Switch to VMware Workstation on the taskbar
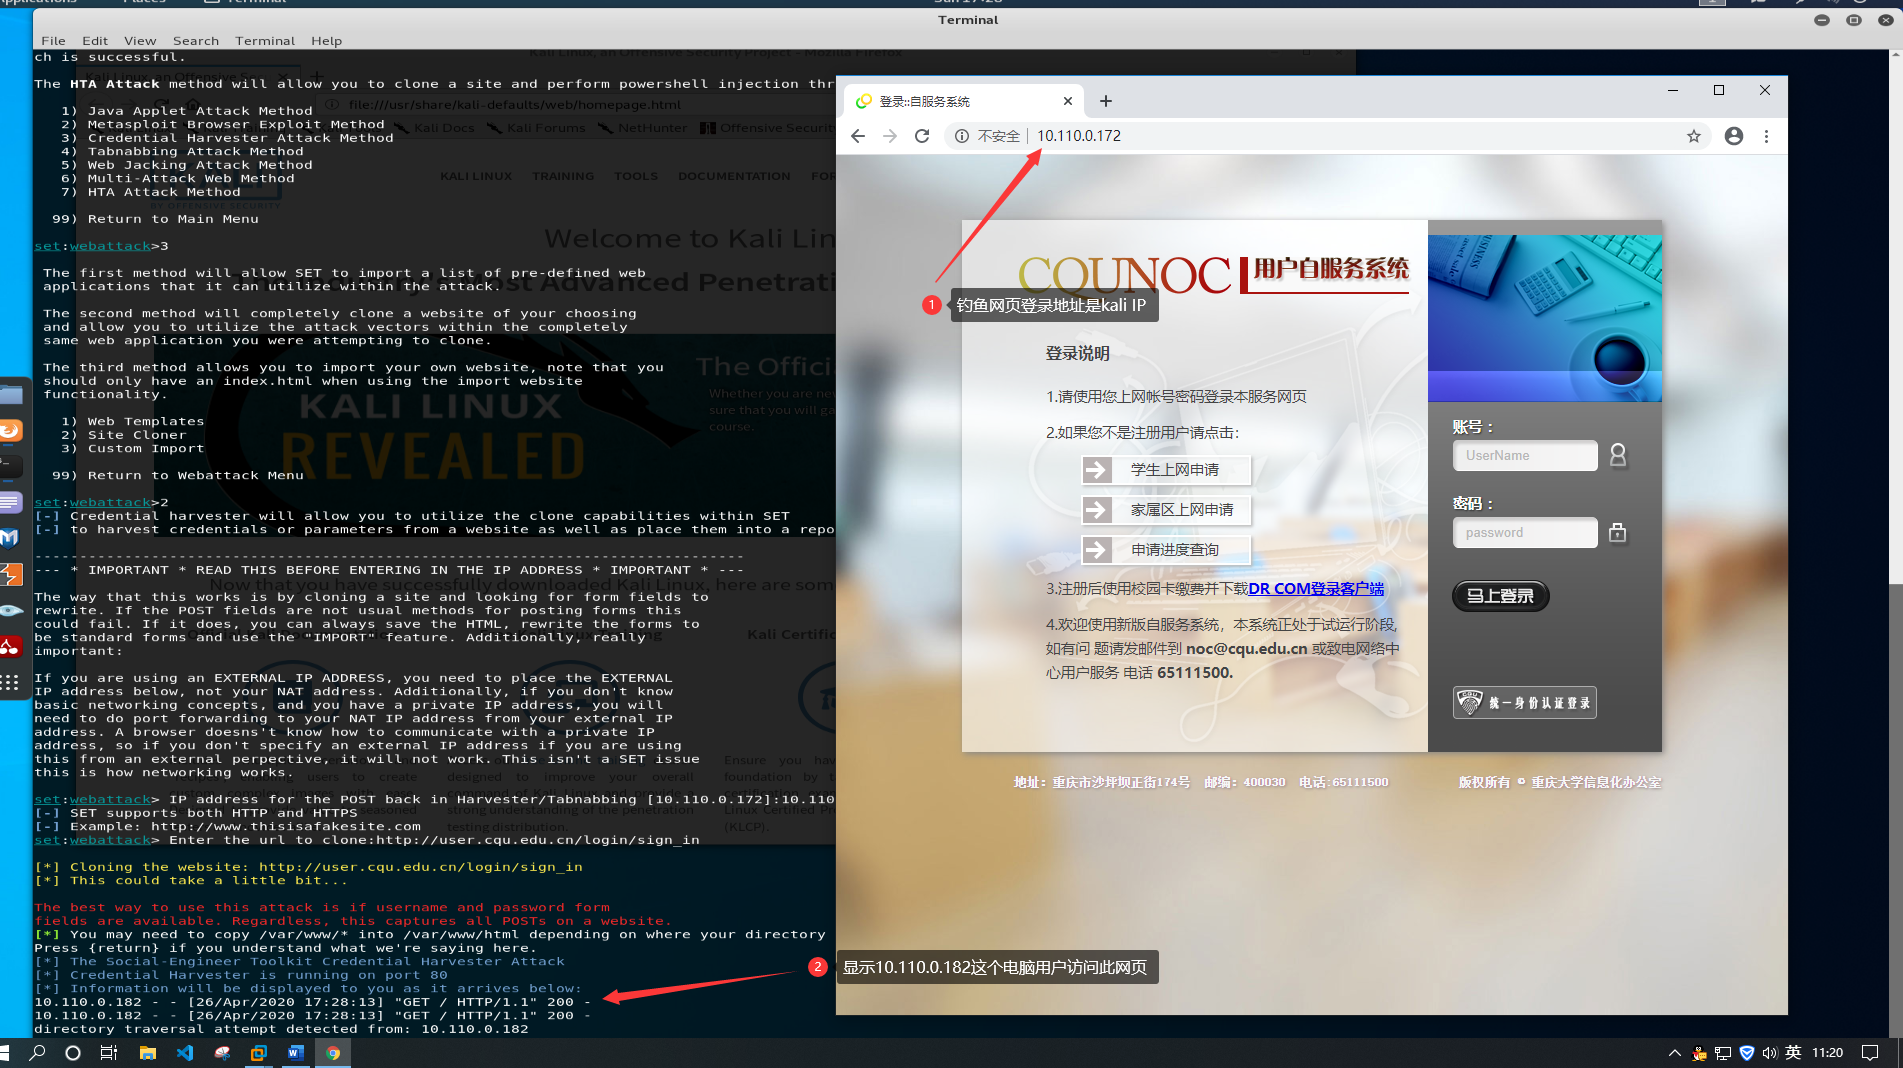Viewport: 1903px width, 1068px height. click(259, 1053)
